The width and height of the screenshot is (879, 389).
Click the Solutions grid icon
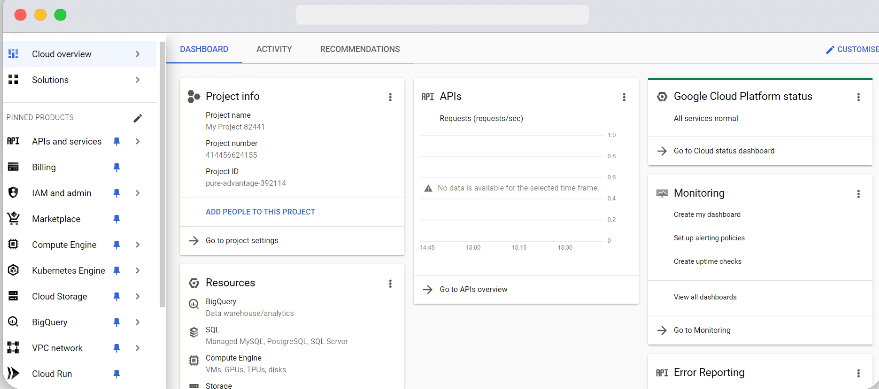point(13,80)
